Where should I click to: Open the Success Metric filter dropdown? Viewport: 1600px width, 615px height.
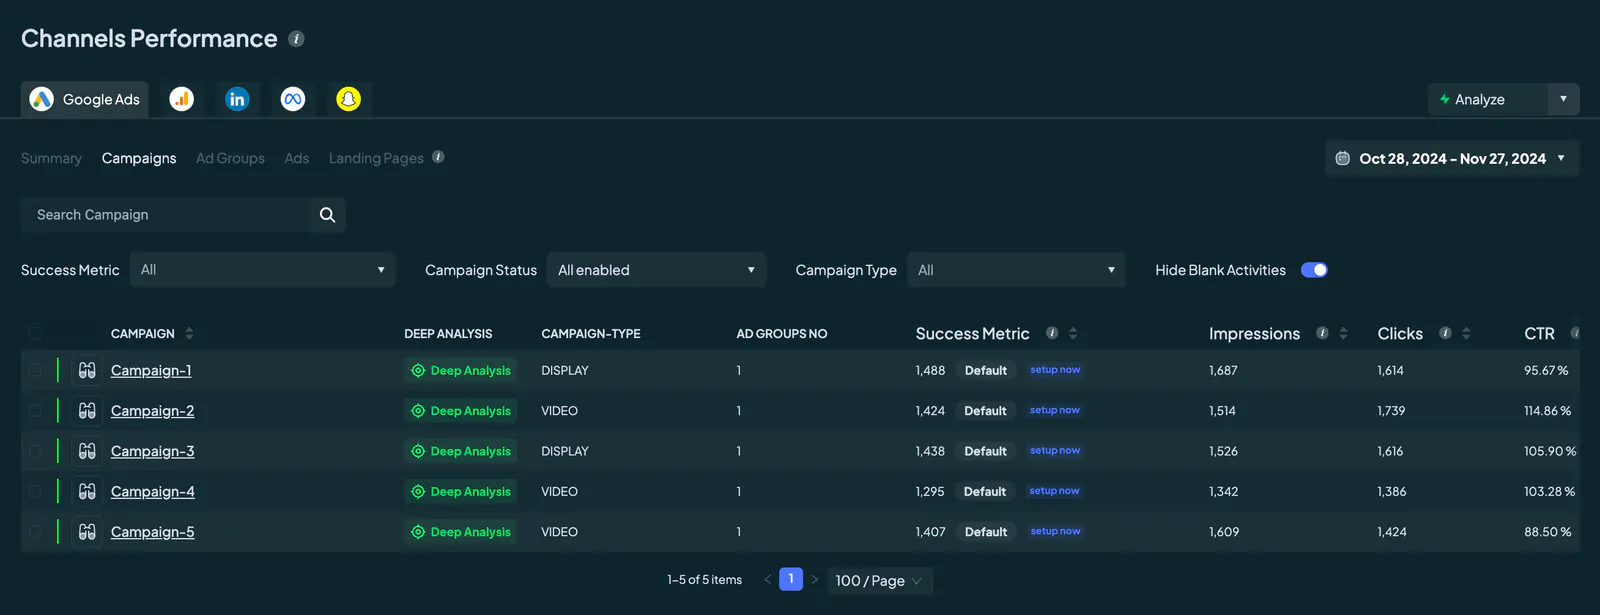point(263,270)
